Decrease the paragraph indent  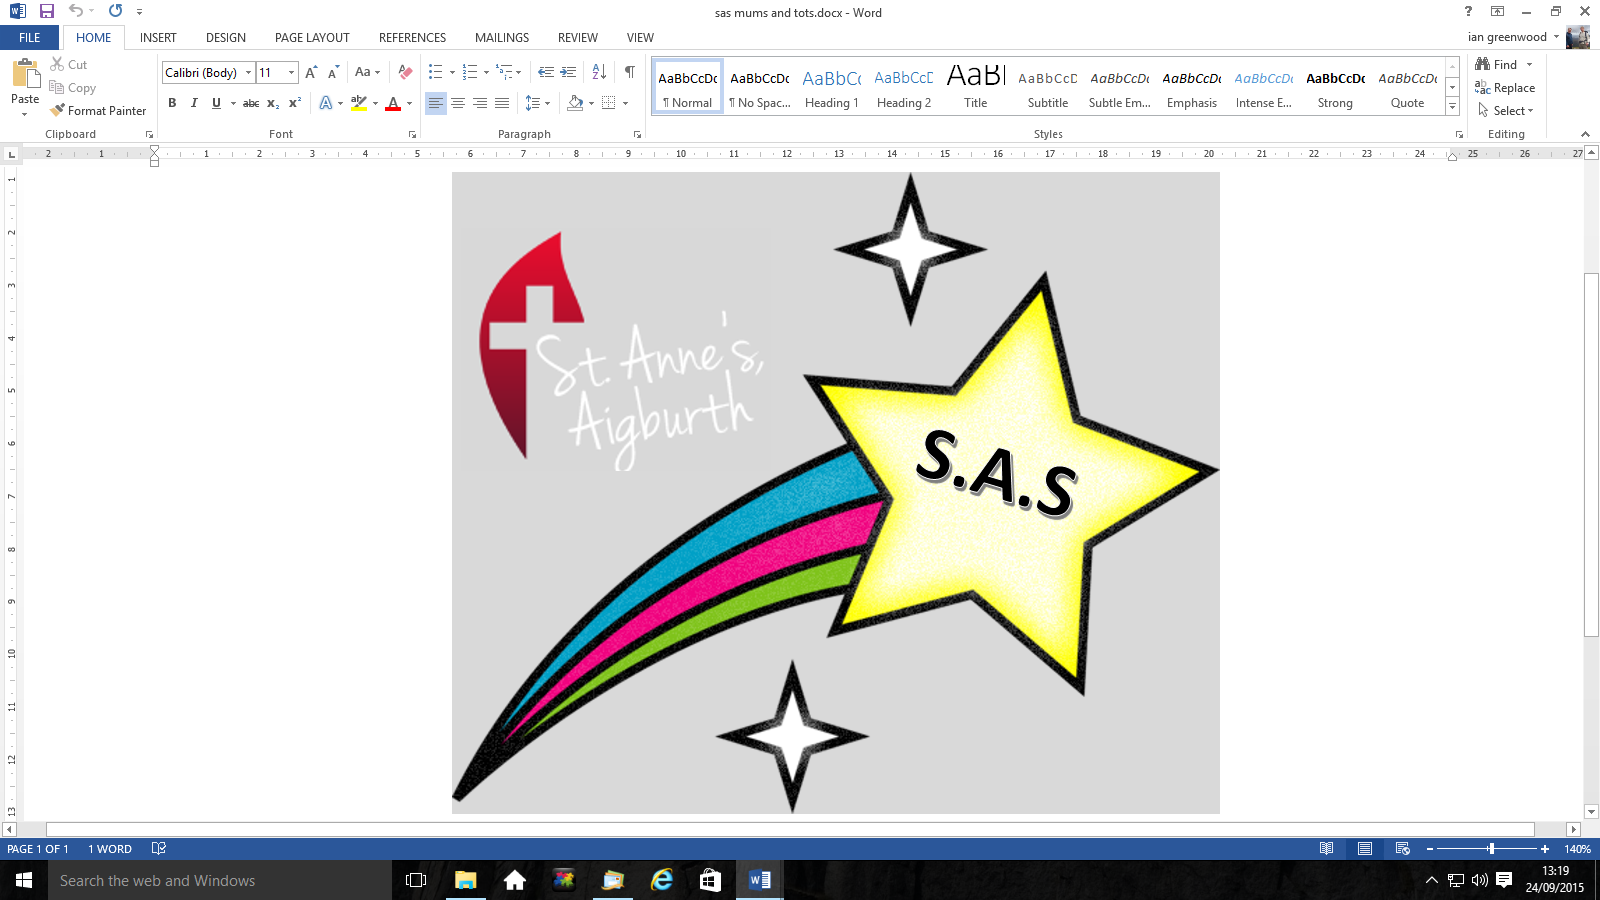pos(545,72)
